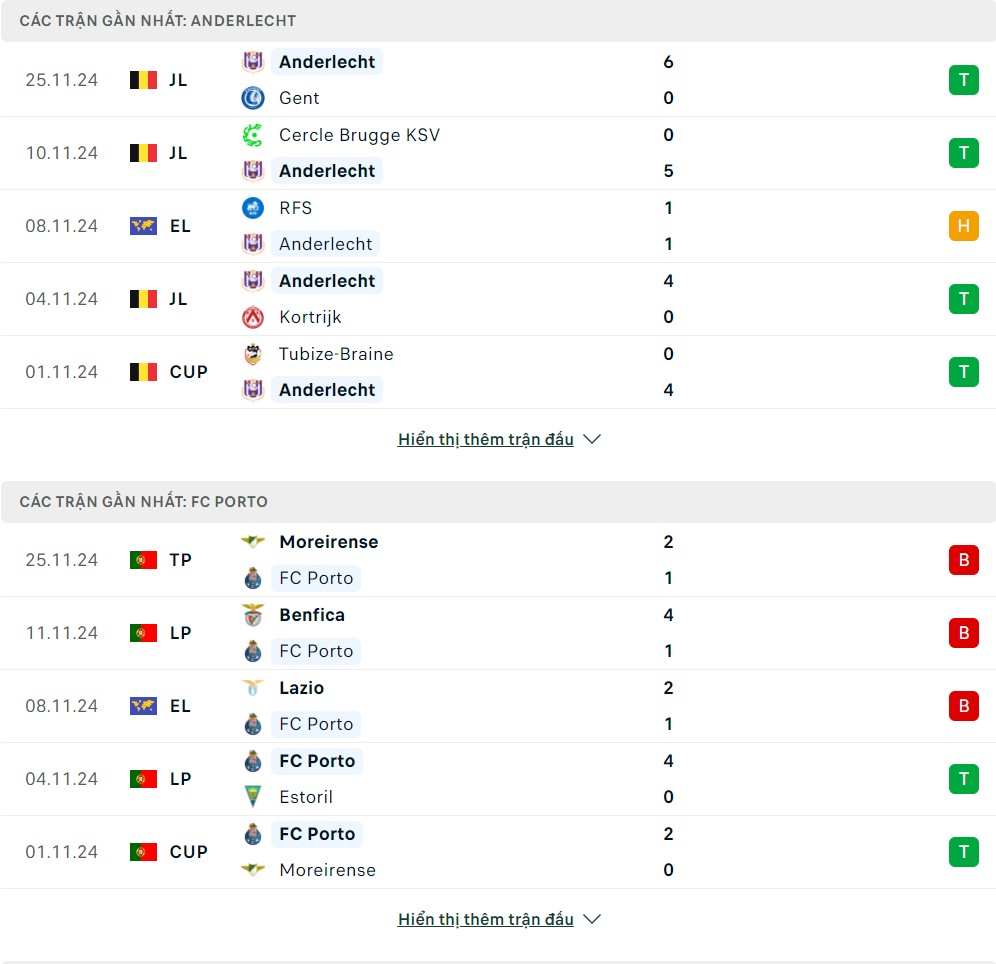
Task: Click the green T badge for Anderlecht-Gent match
Action: click(x=963, y=80)
